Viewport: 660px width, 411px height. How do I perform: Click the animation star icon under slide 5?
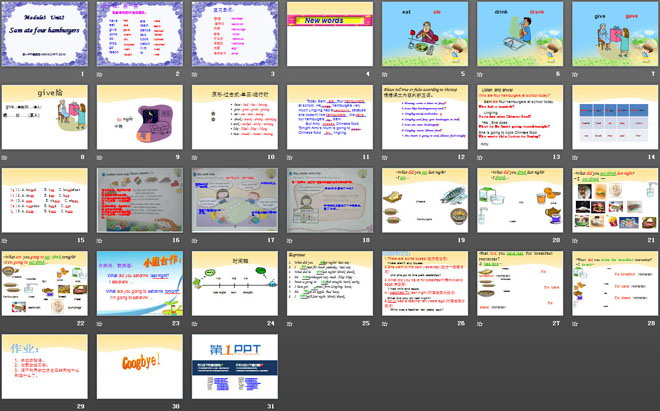click(385, 75)
